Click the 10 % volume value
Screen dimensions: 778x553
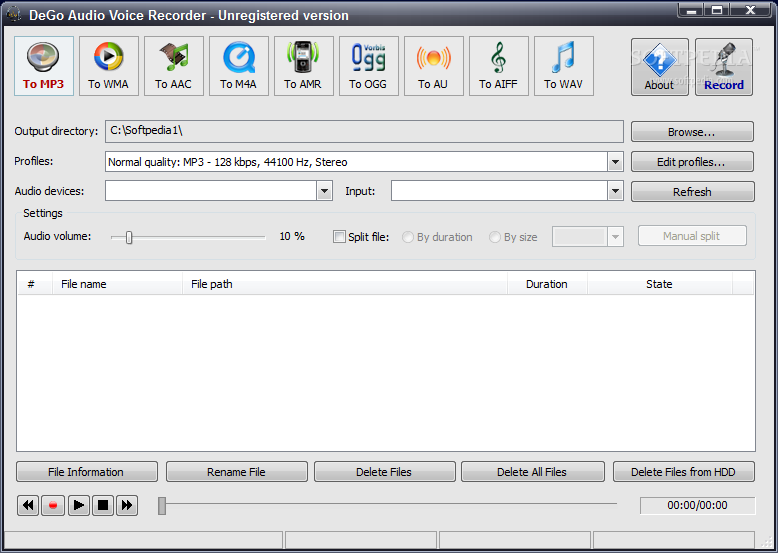292,236
